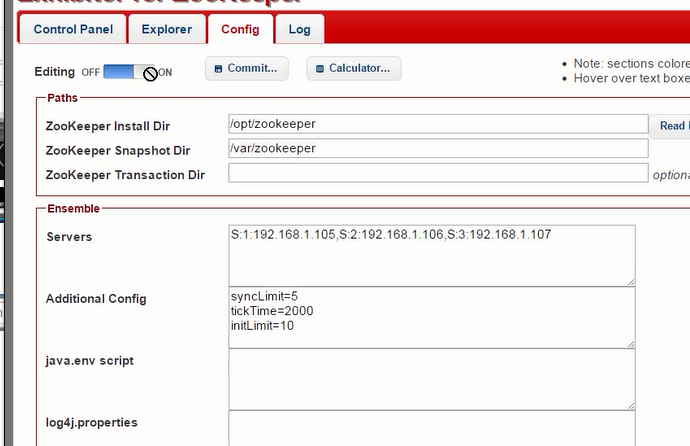Screen dimensions: 690x446
Task: Click the ZooKeeper Install Dir label
Action: click(108, 126)
